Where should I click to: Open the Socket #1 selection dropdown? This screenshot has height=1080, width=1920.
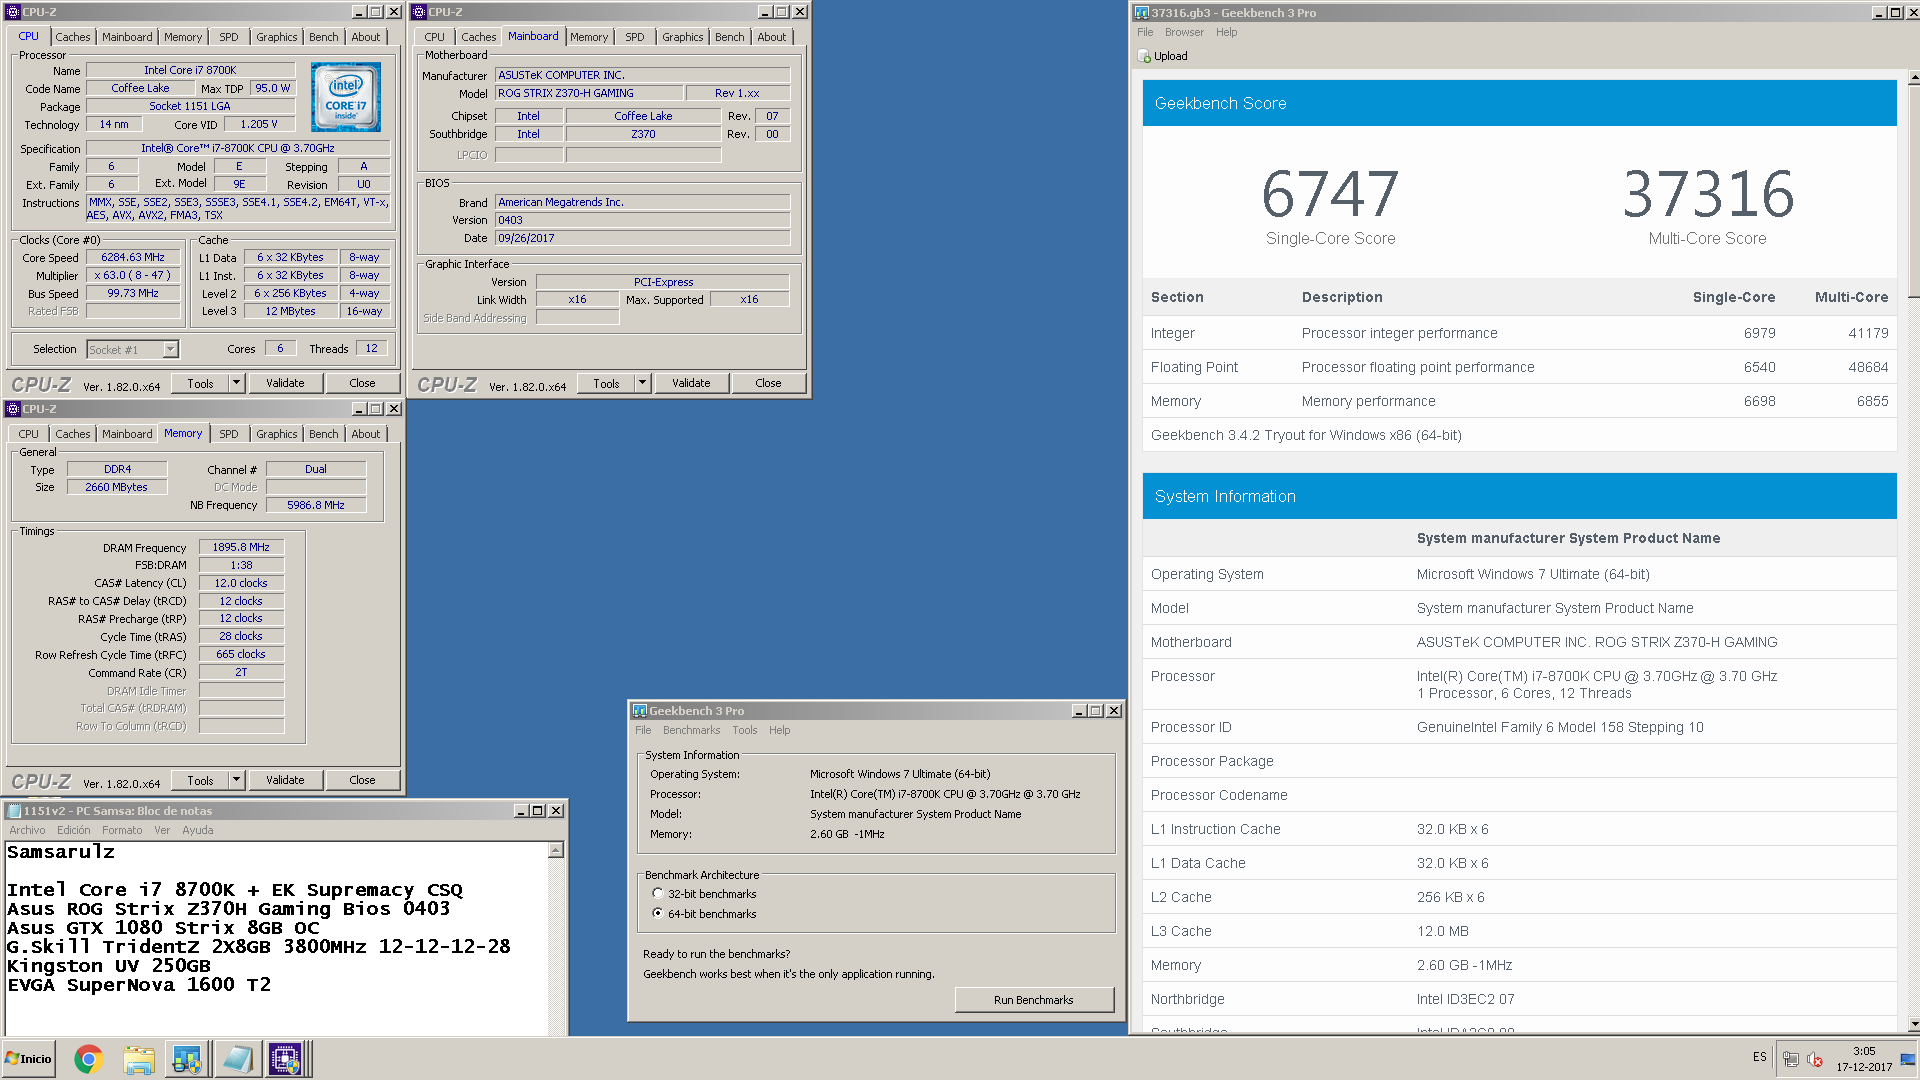click(170, 349)
